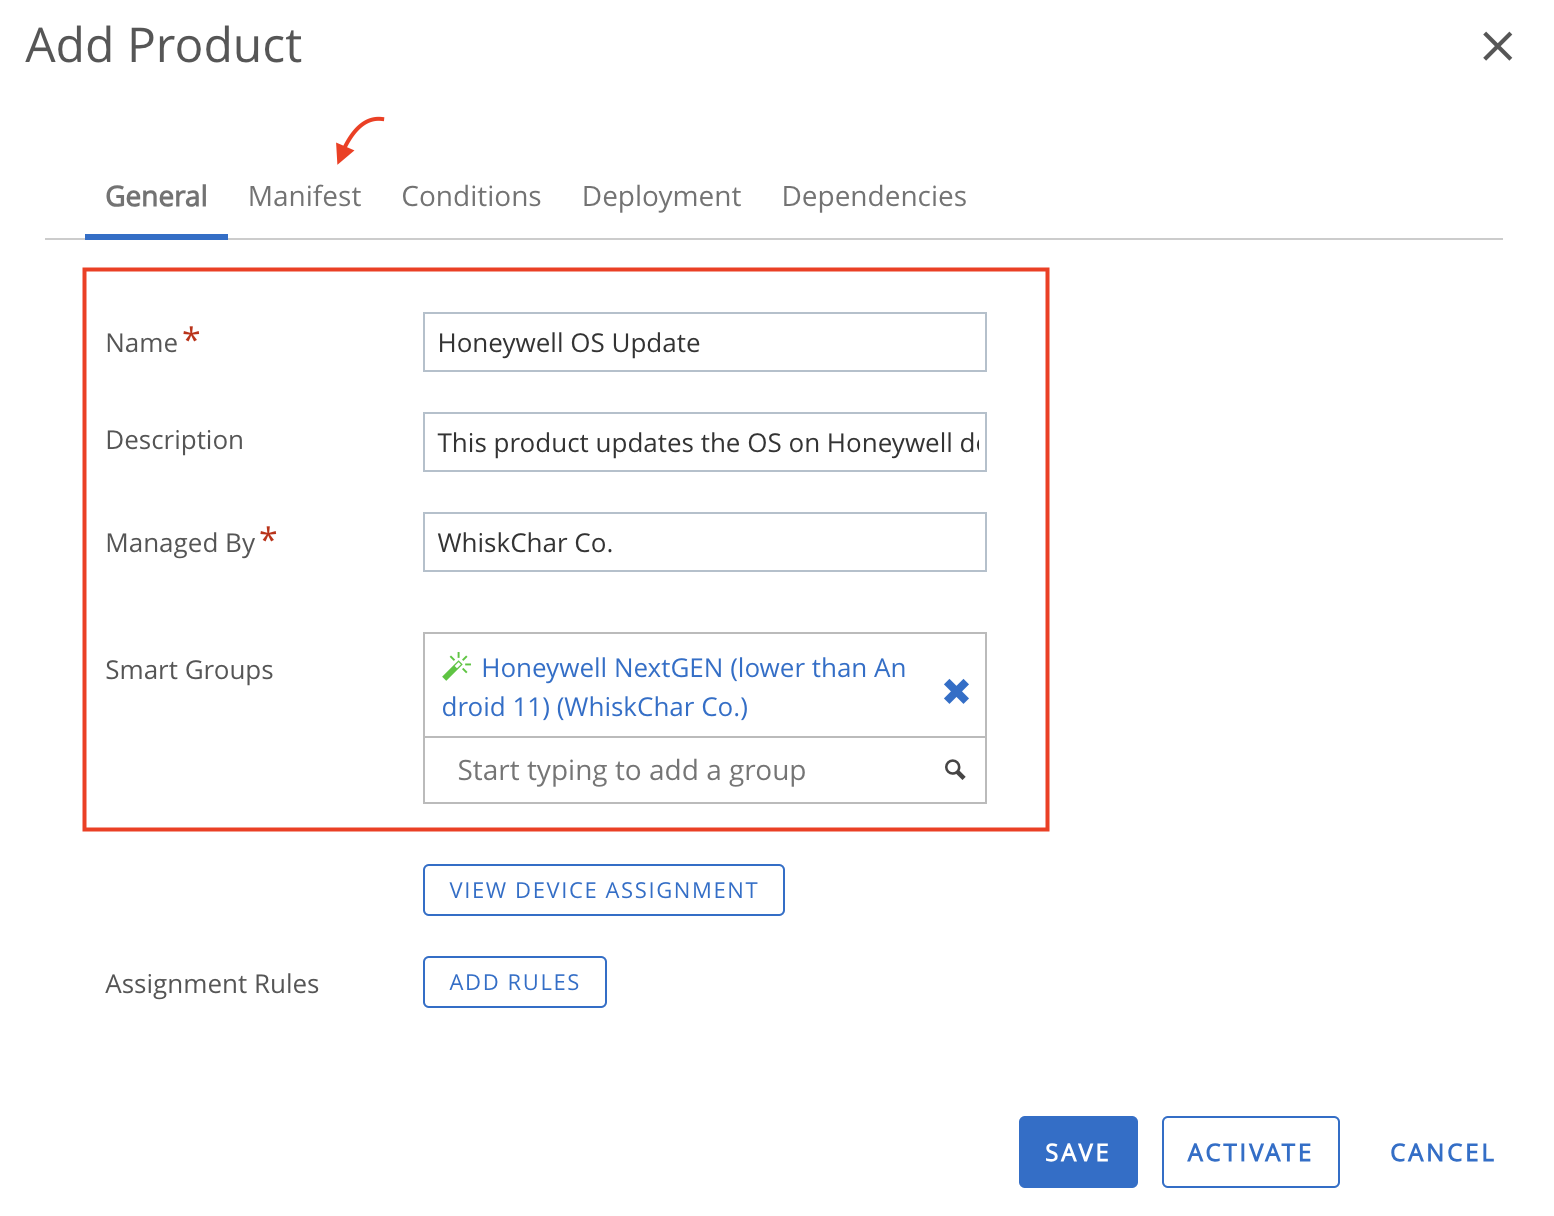Click the Name input field
Viewport: 1554px width, 1216px height.
point(704,342)
